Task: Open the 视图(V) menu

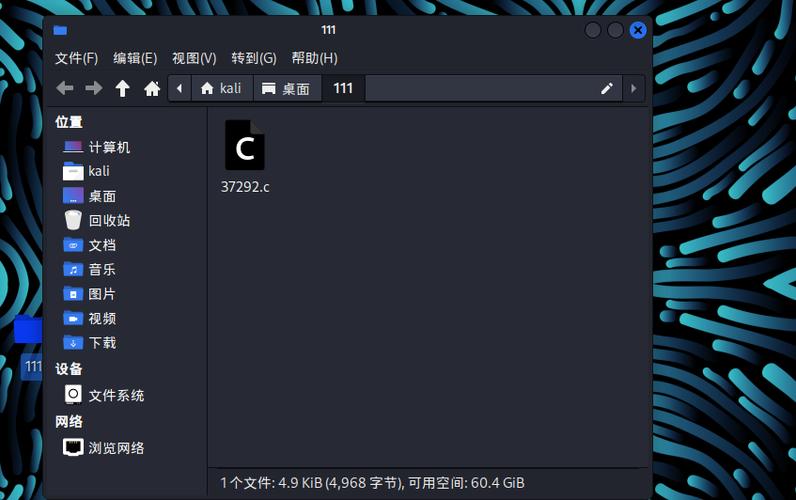Action: pos(194,58)
